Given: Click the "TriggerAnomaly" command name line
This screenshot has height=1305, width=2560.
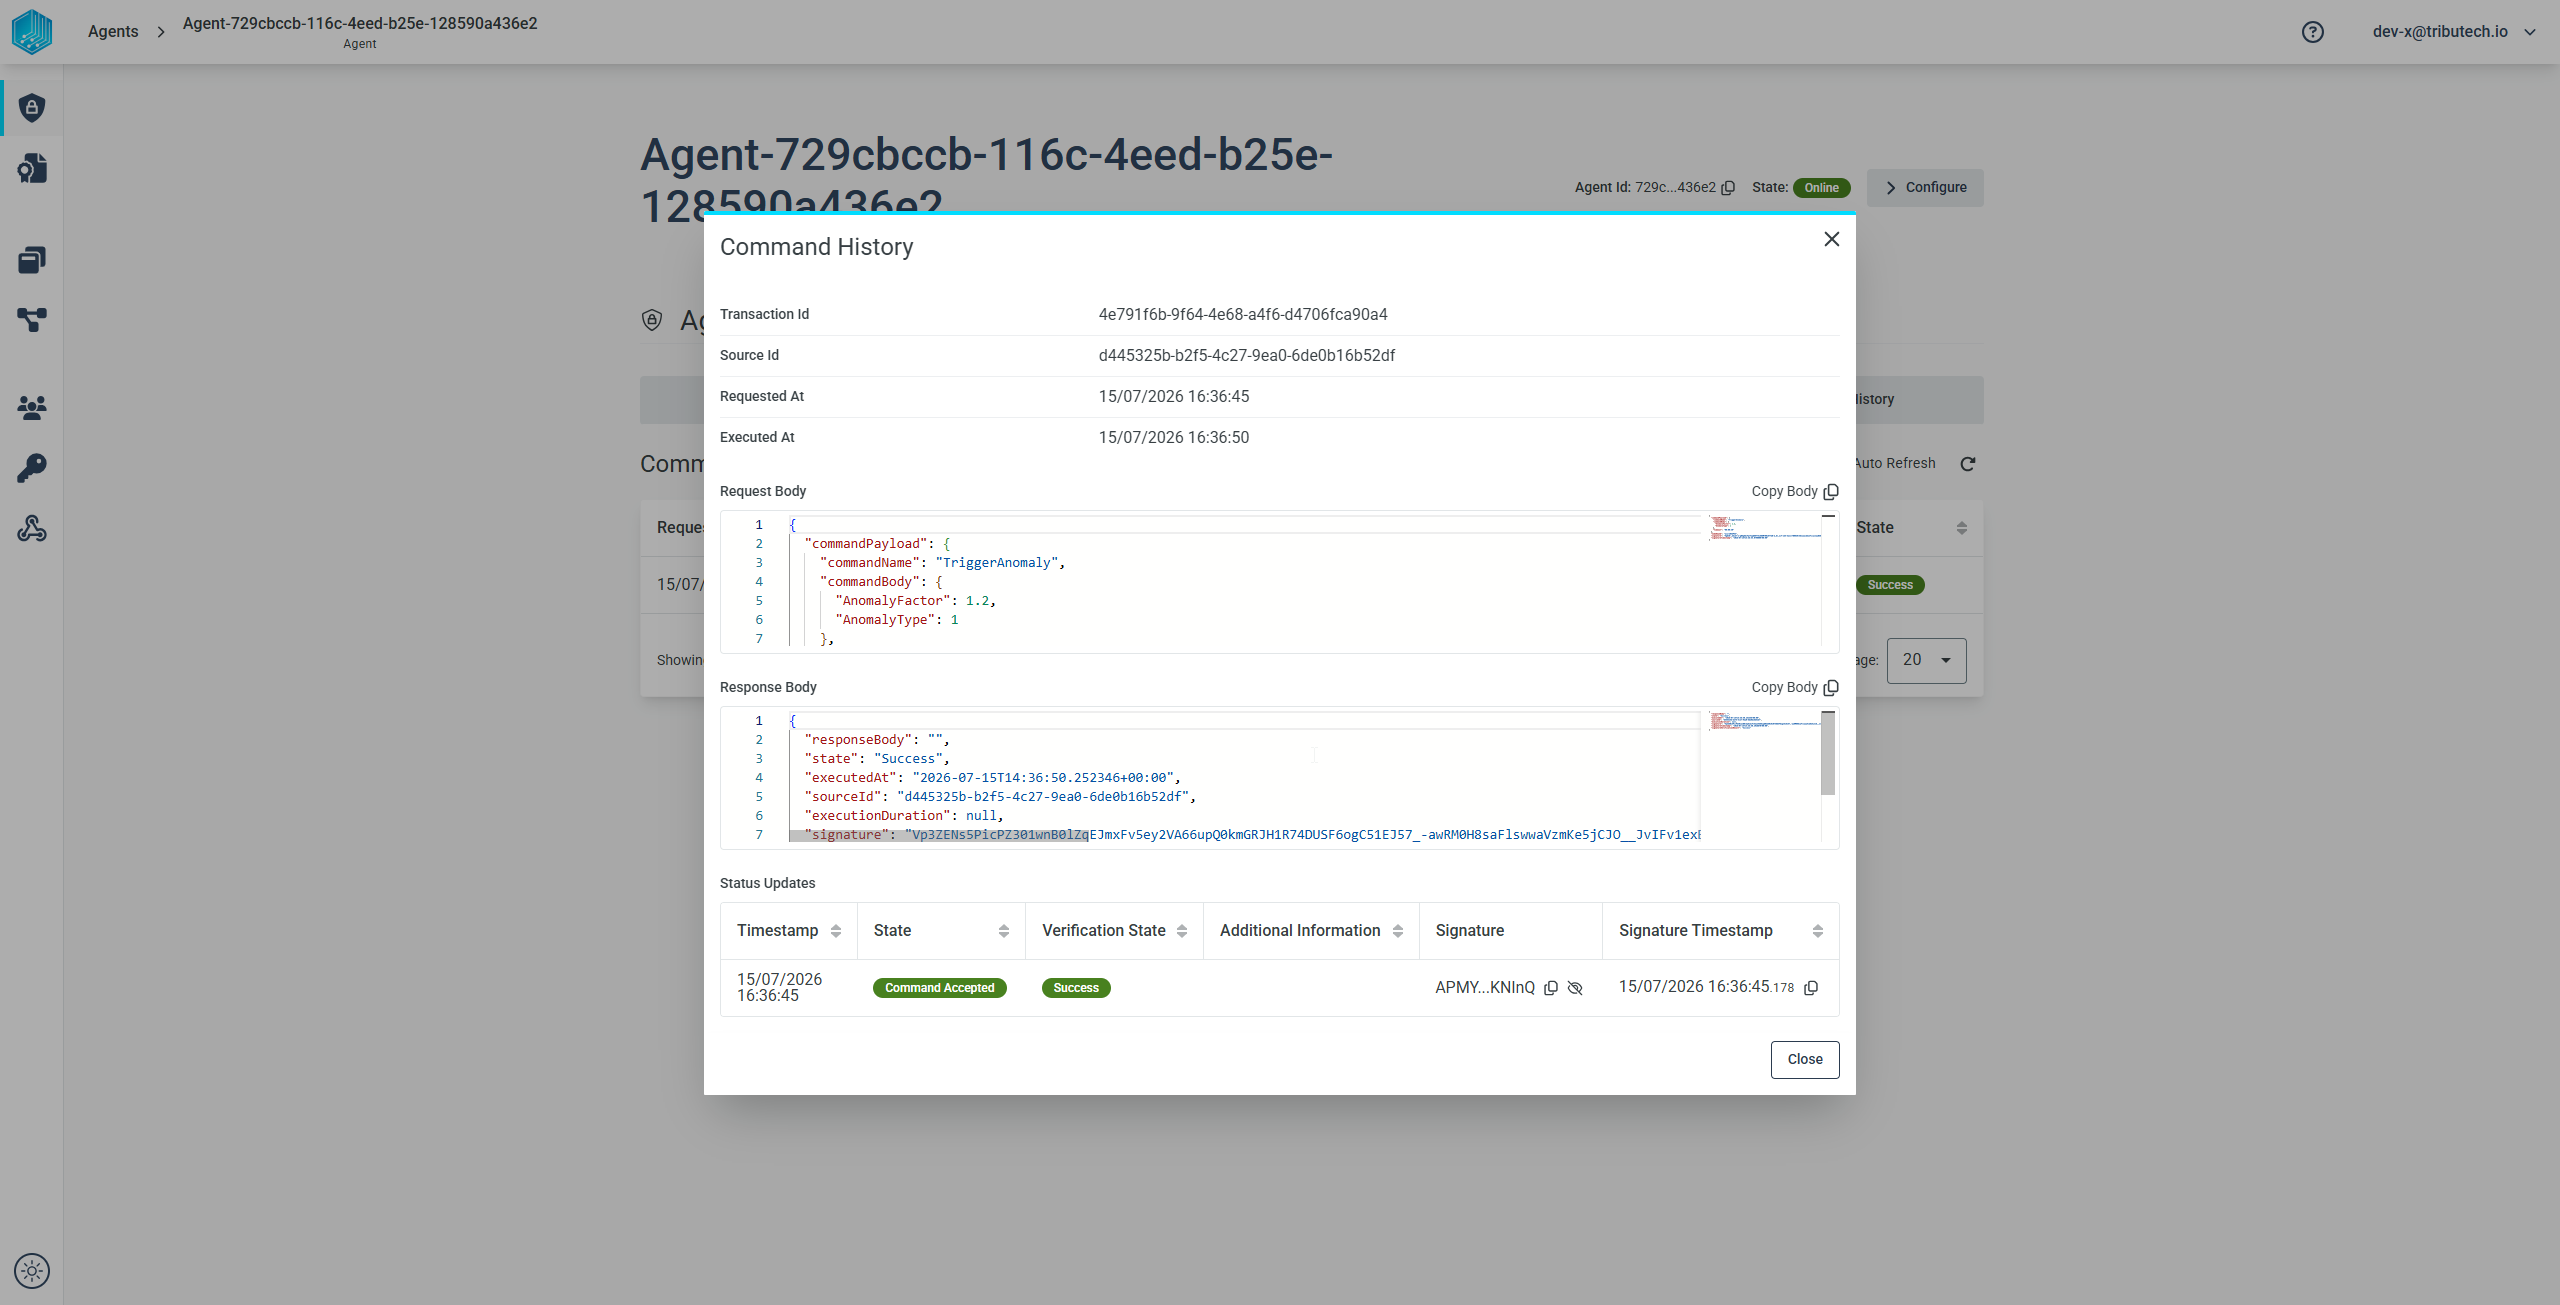Looking at the screenshot, I should (x=942, y=563).
